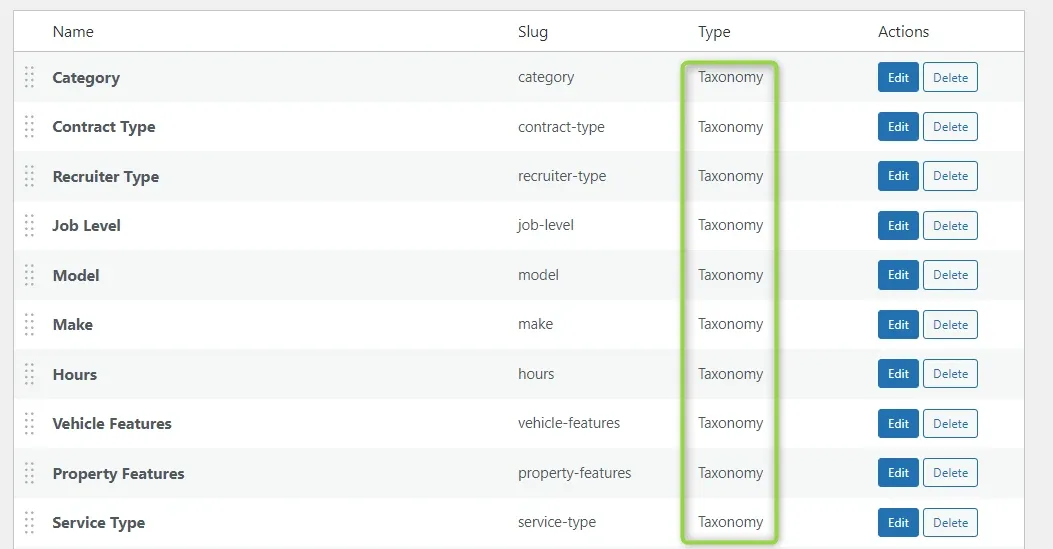Image resolution: width=1053 pixels, height=549 pixels.
Task: Click the Type column header
Action: pos(714,32)
